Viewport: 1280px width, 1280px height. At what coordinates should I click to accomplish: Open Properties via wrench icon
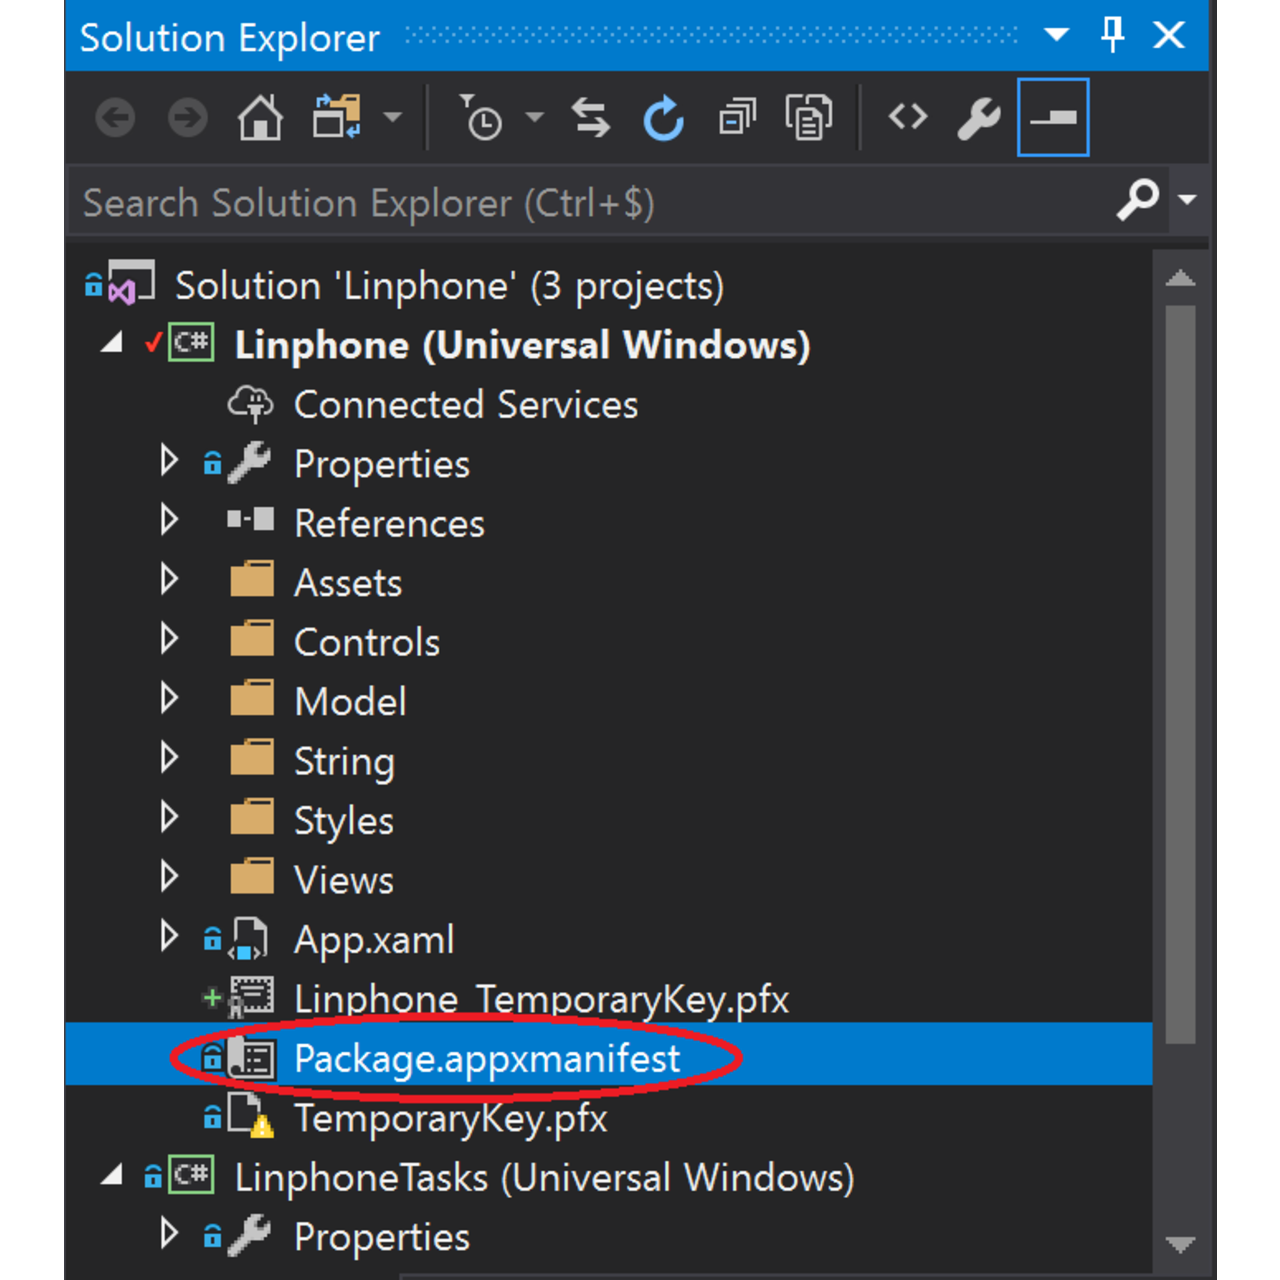(978, 118)
